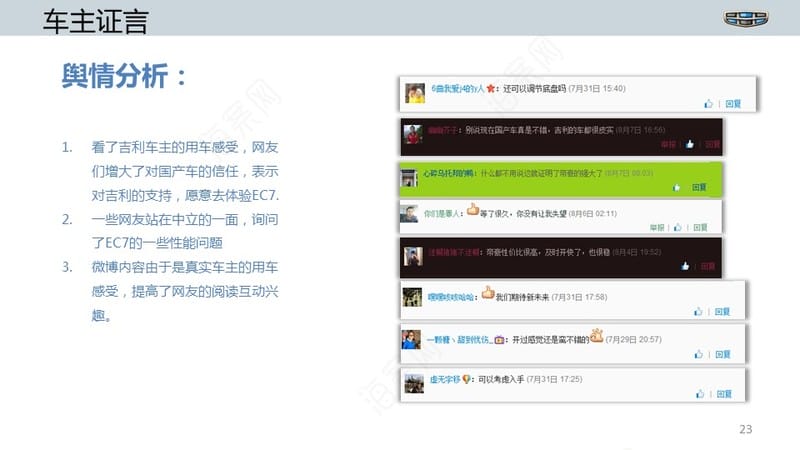
Task: Click the purple badge in the 7月29日 20:57 comment
Action: click(x=499, y=340)
